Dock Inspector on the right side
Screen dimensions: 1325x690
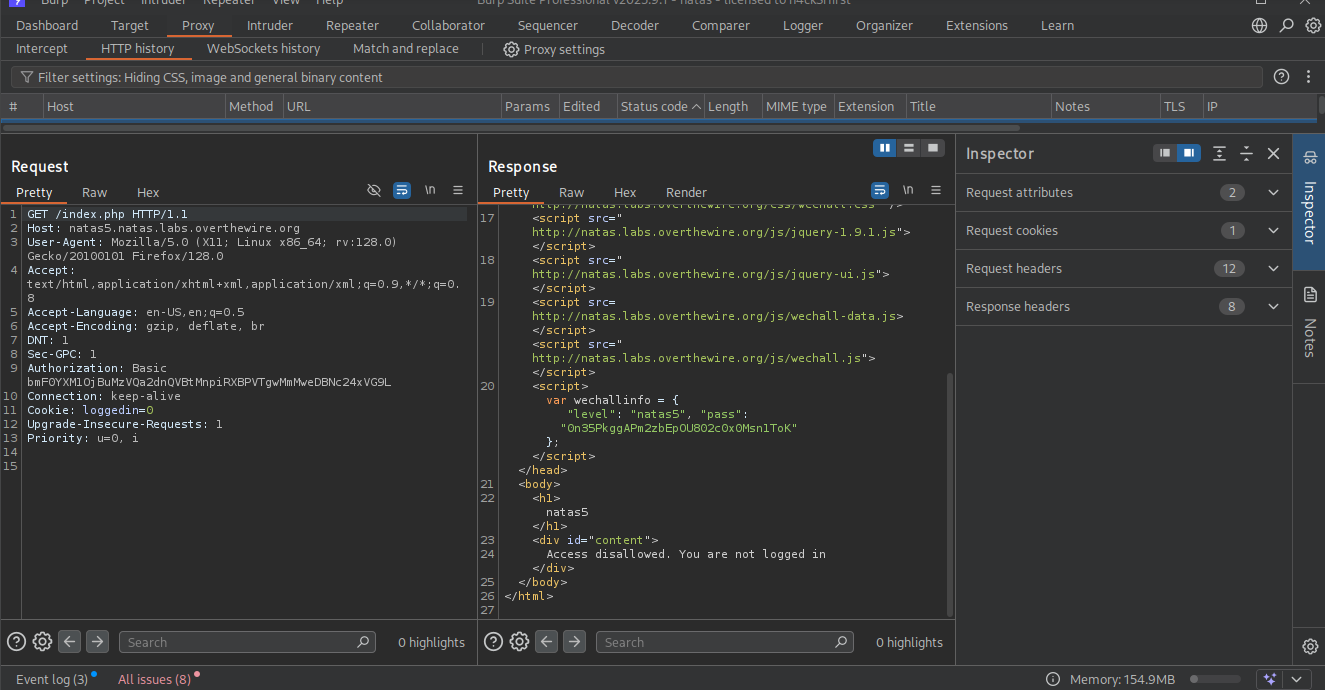tap(1188, 153)
